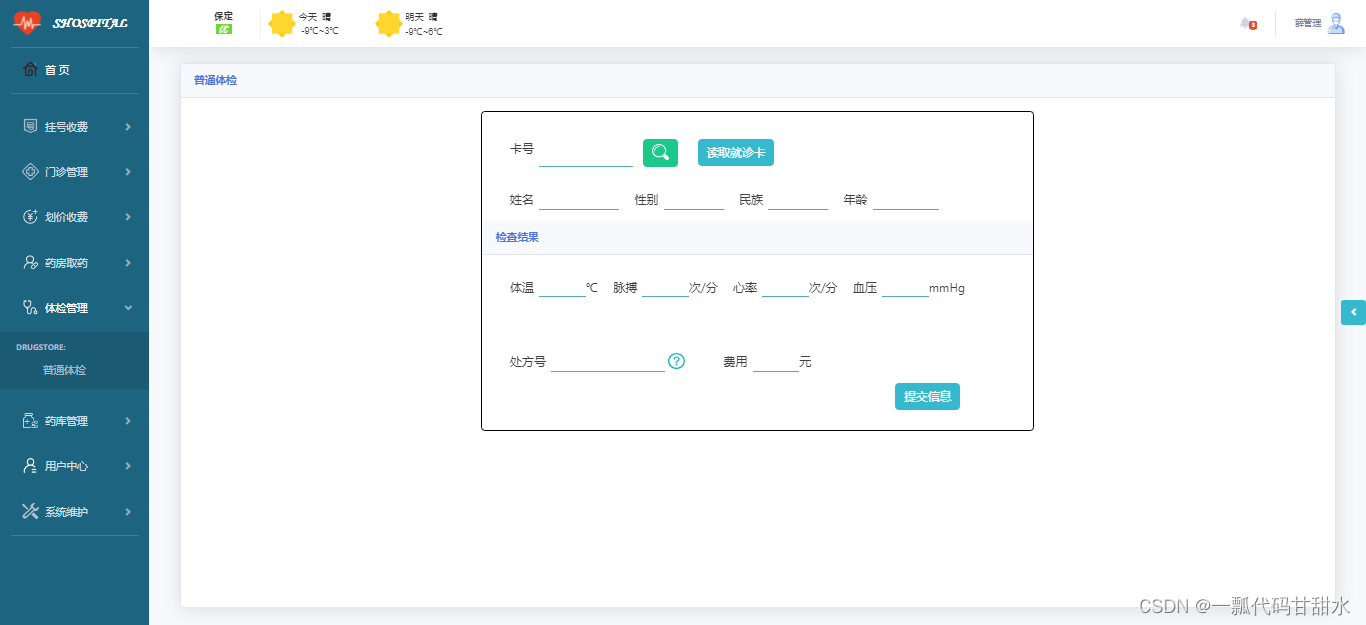The image size is (1366, 625).
Task: Open the notification bell
Action: pos(1247,23)
